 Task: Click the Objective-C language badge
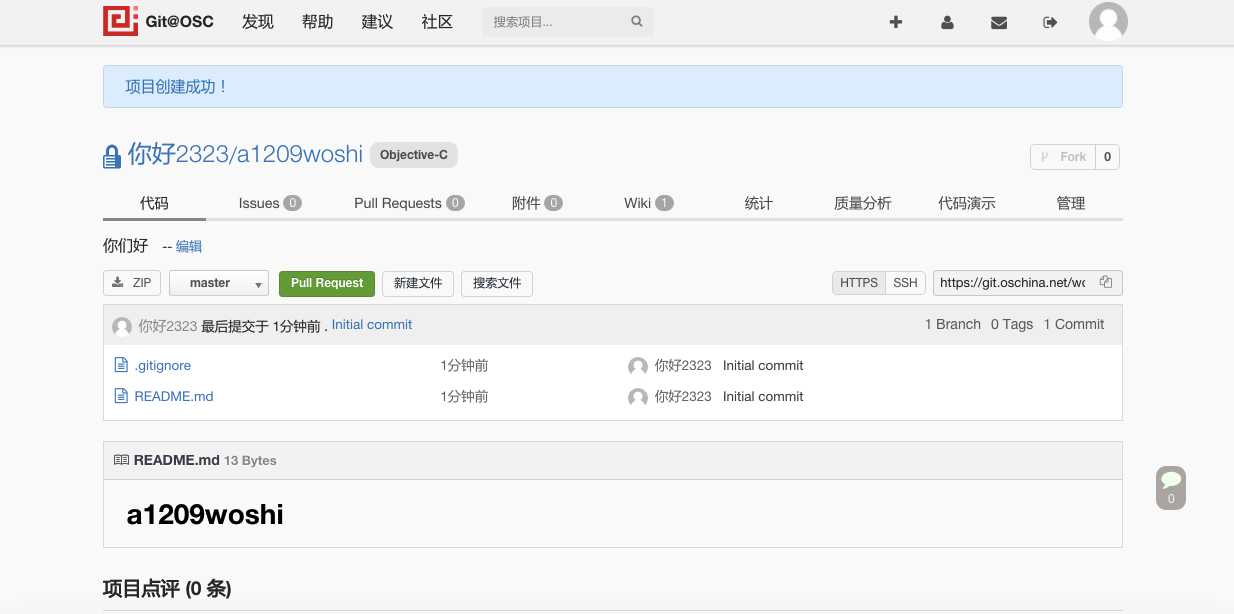click(x=414, y=155)
